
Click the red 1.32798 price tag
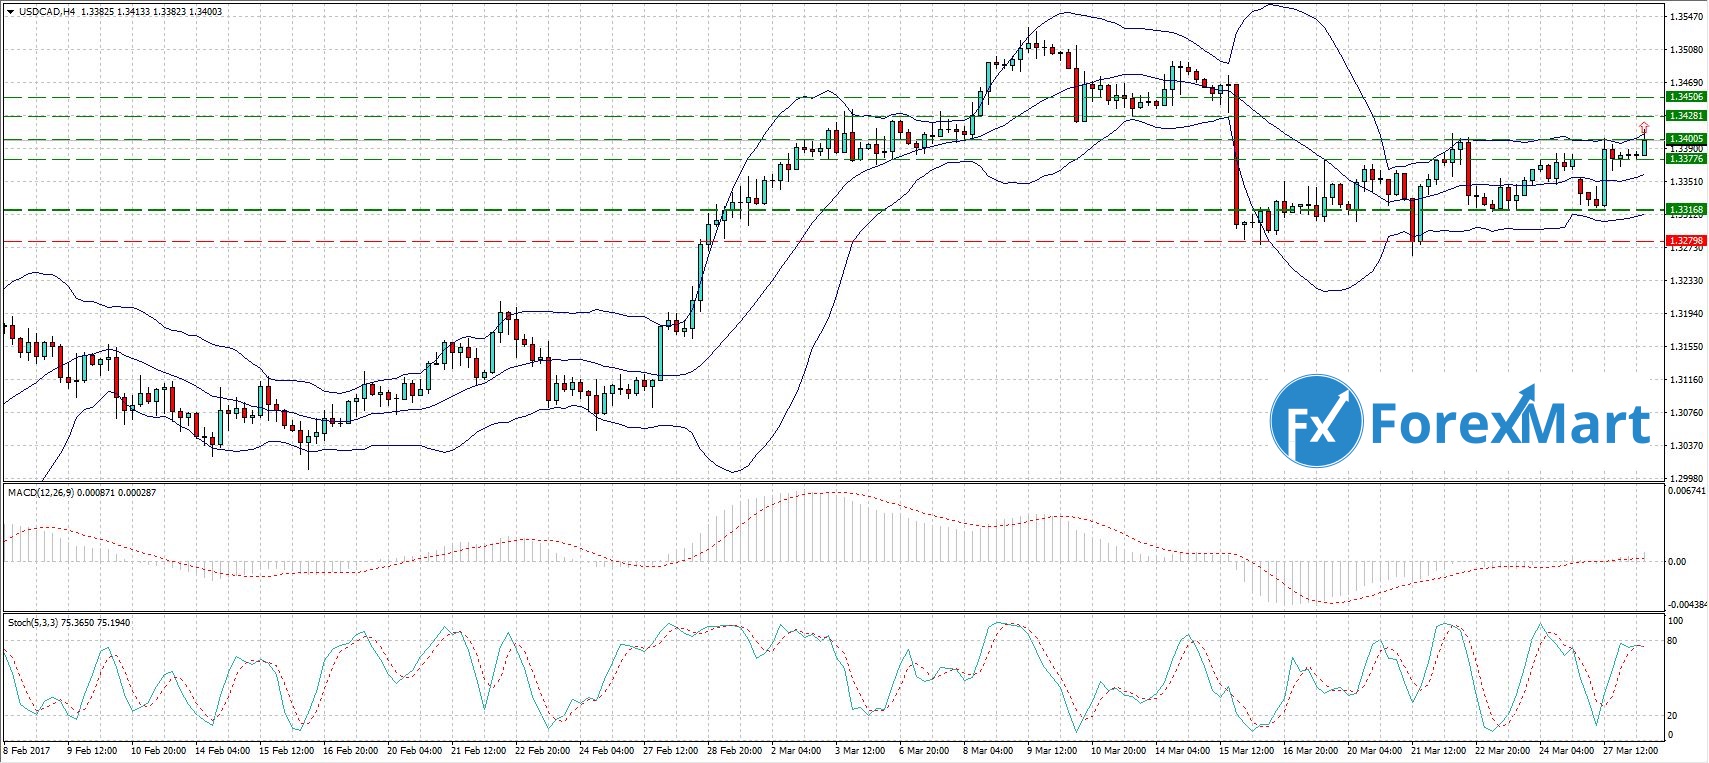click(1685, 241)
